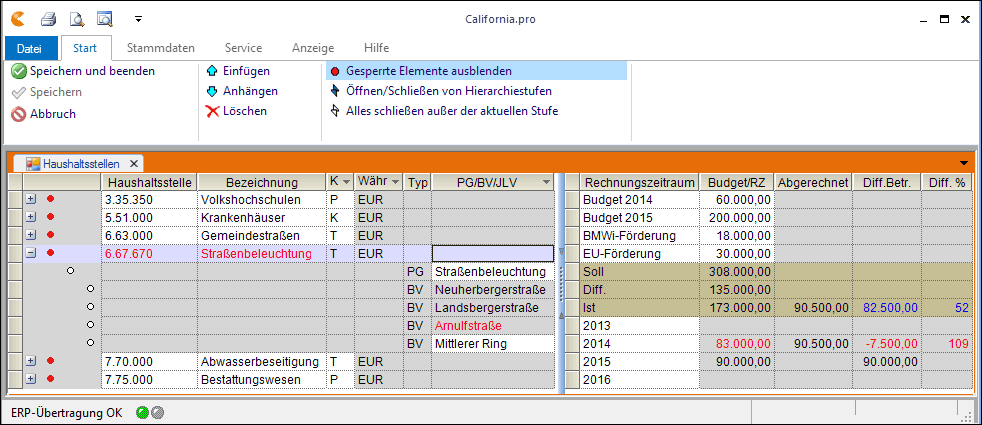Click the ERP-Übertragung OK status text
982x425 pixels.
point(66,412)
